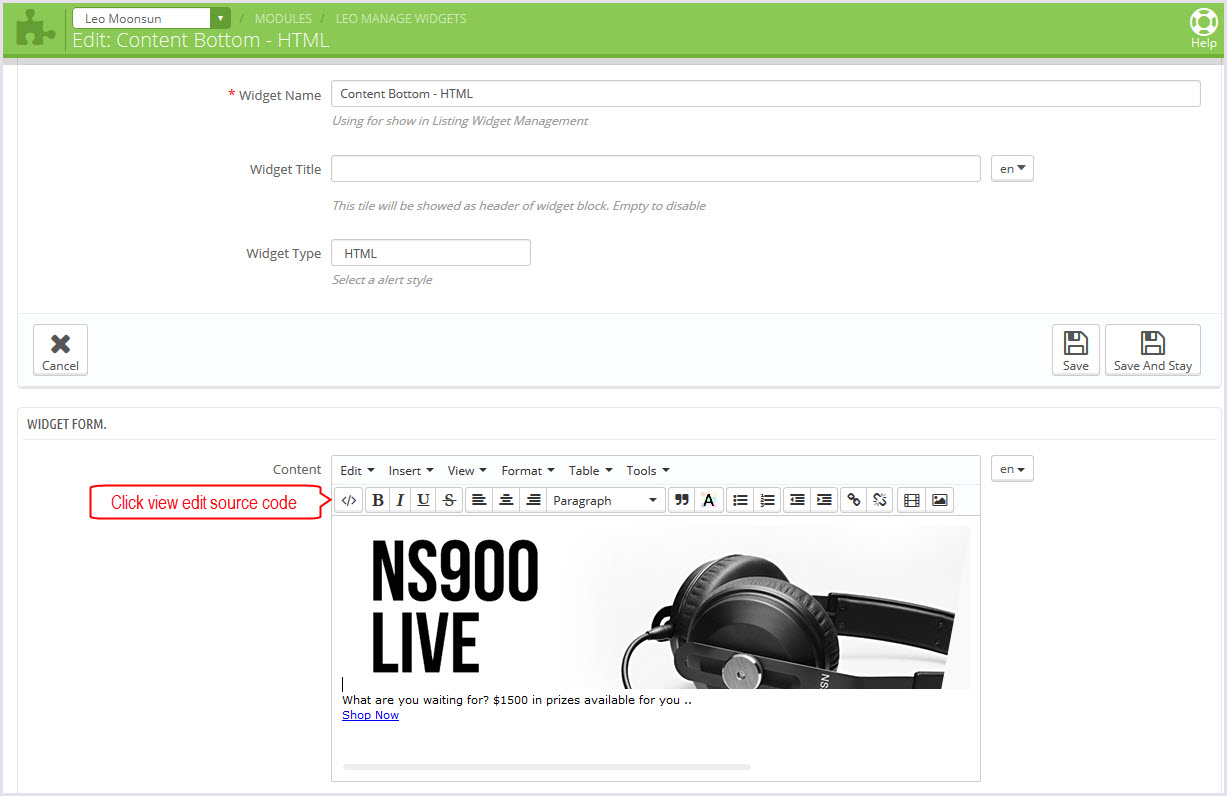
Task: Click the WIDGET FORM. section heading
Action: 67,424
